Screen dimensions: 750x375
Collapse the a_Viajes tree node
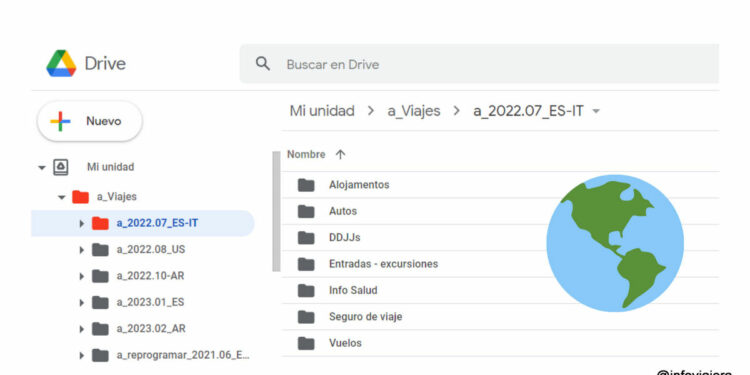pyautogui.click(x=61, y=197)
